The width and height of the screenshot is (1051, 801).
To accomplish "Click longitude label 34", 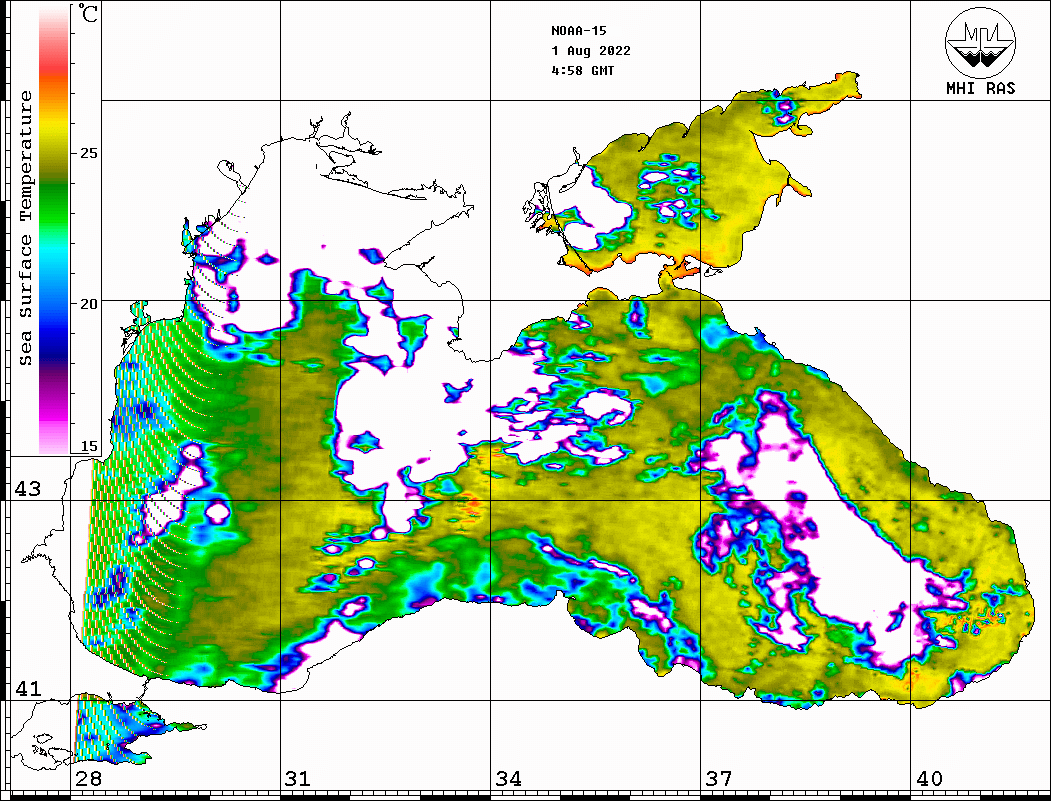I will (x=508, y=779).
